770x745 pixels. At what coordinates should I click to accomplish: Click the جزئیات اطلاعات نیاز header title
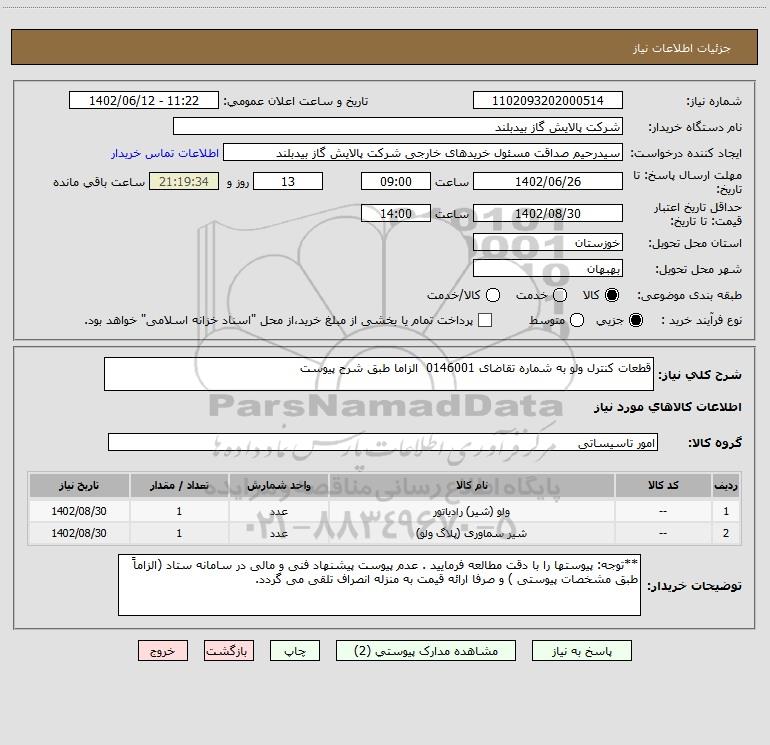[x=682, y=48]
